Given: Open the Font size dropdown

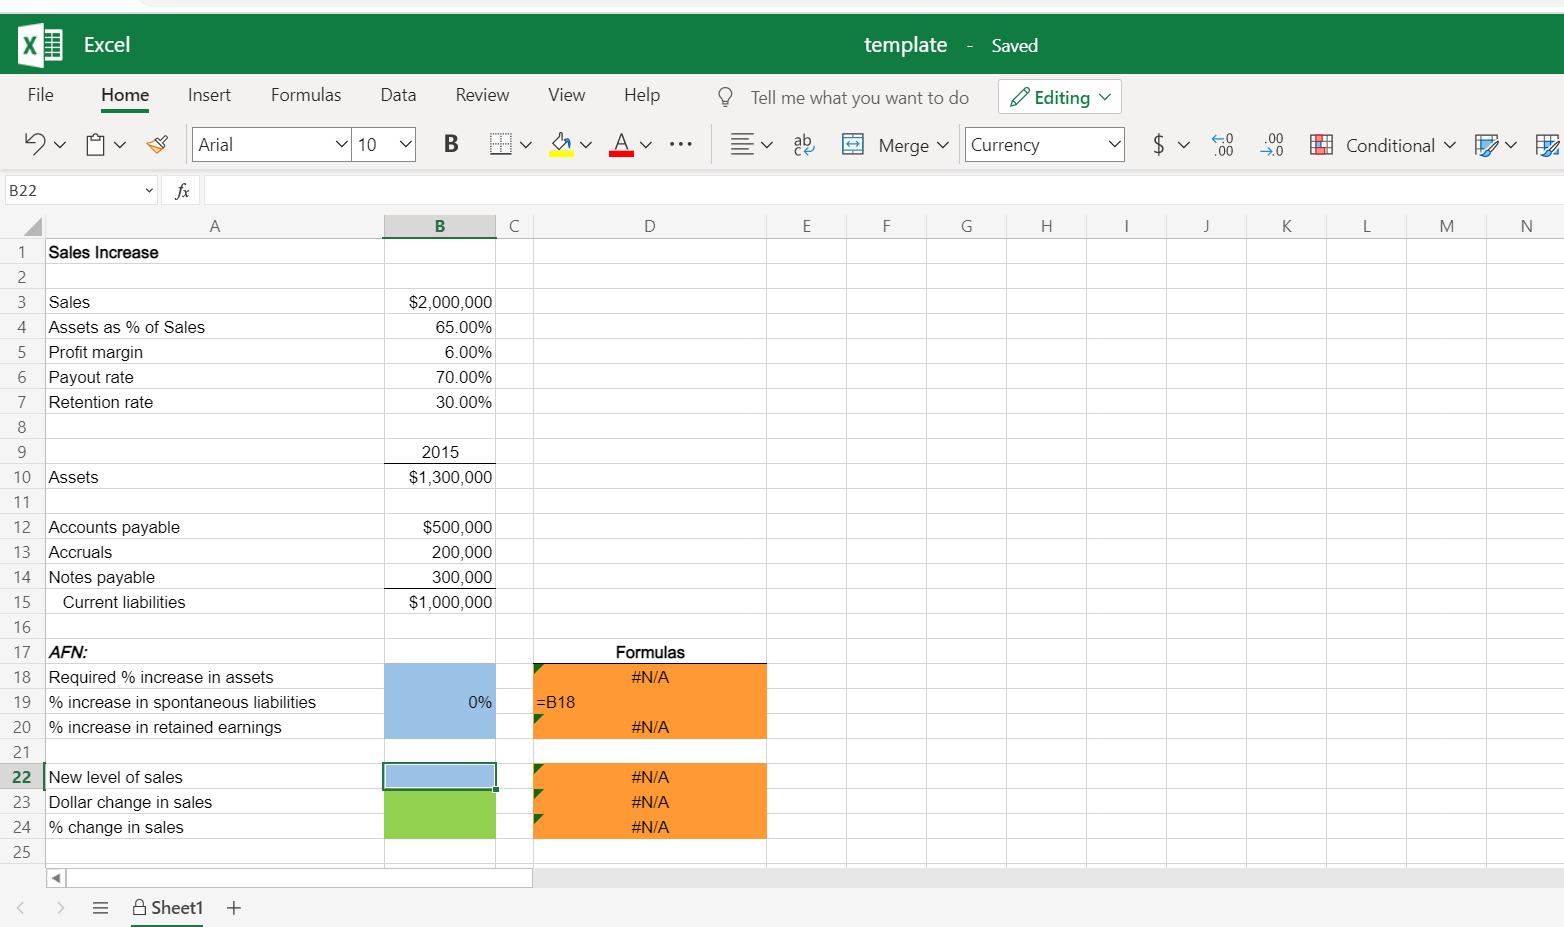Looking at the screenshot, I should [384, 144].
